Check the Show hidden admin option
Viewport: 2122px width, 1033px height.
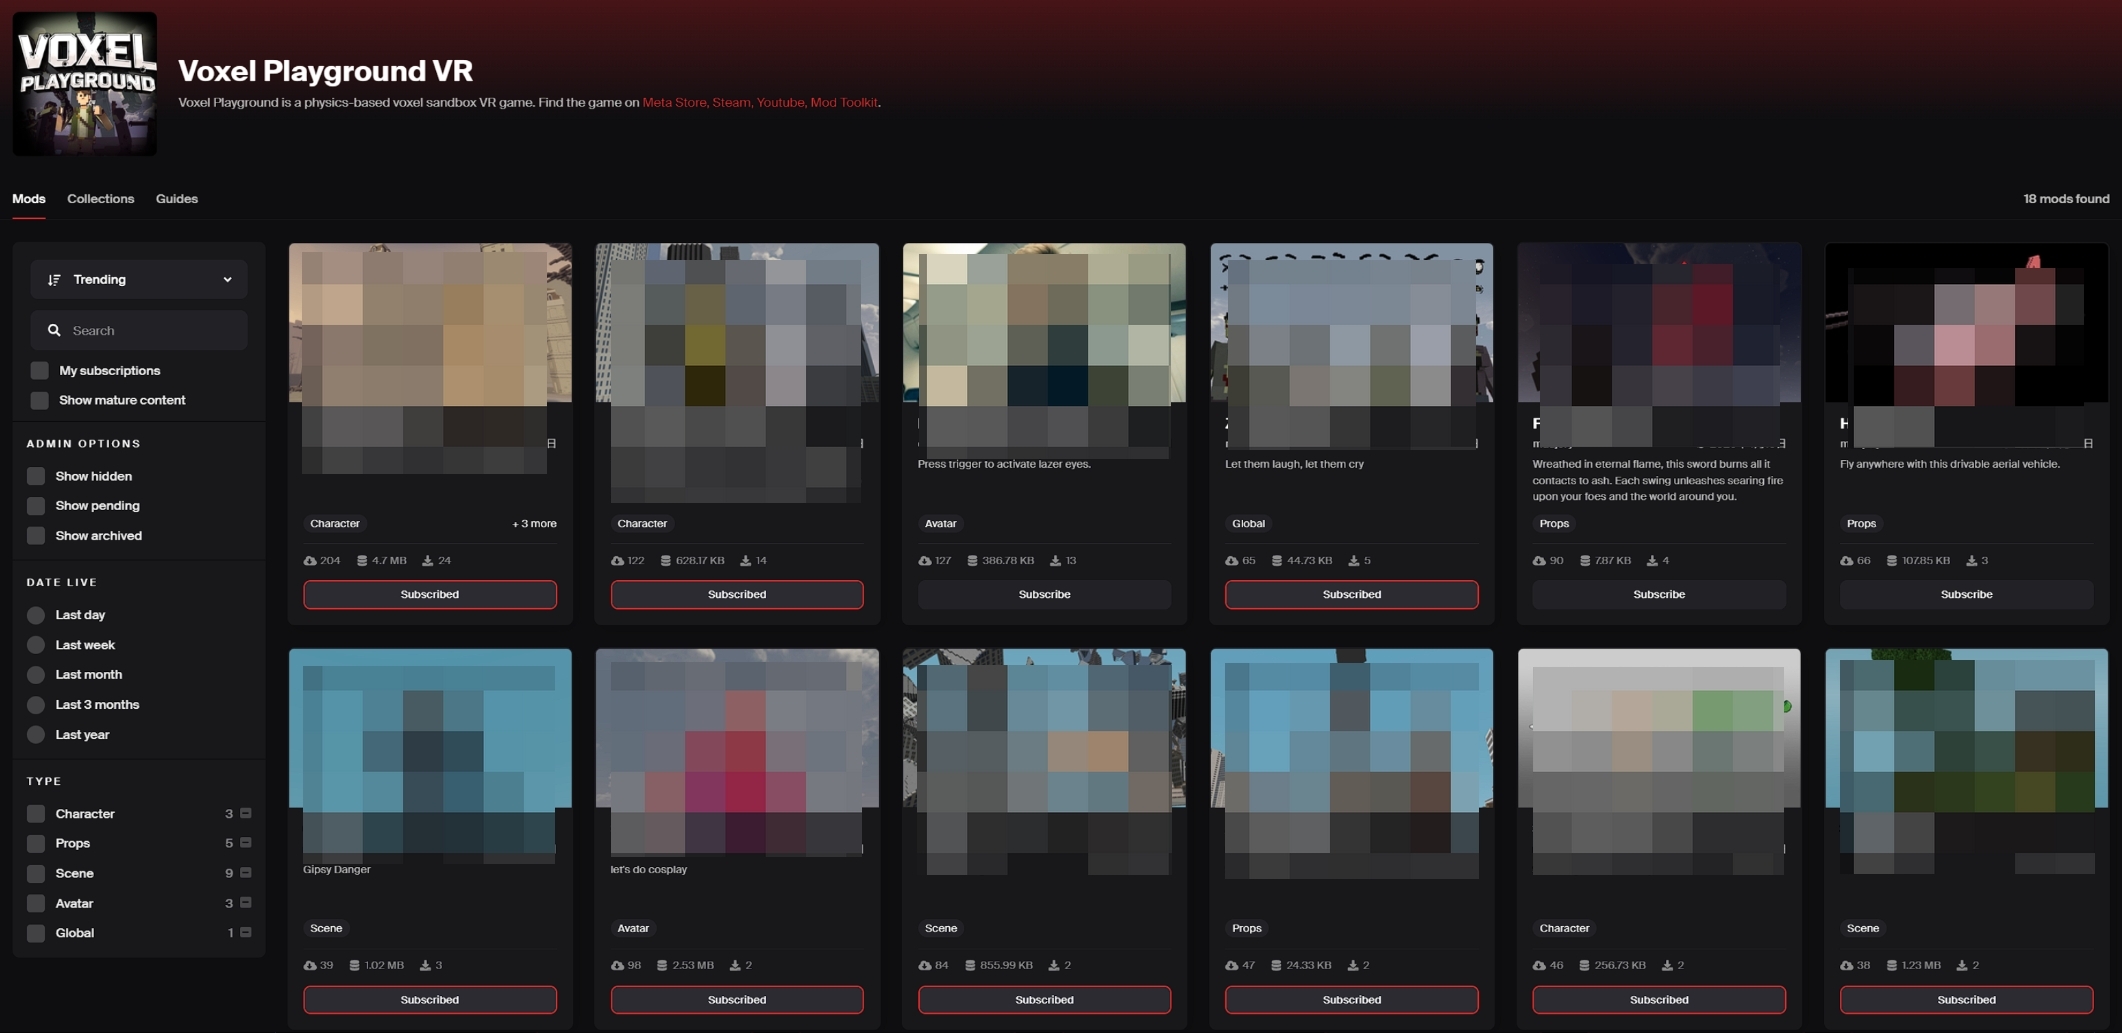(x=36, y=476)
